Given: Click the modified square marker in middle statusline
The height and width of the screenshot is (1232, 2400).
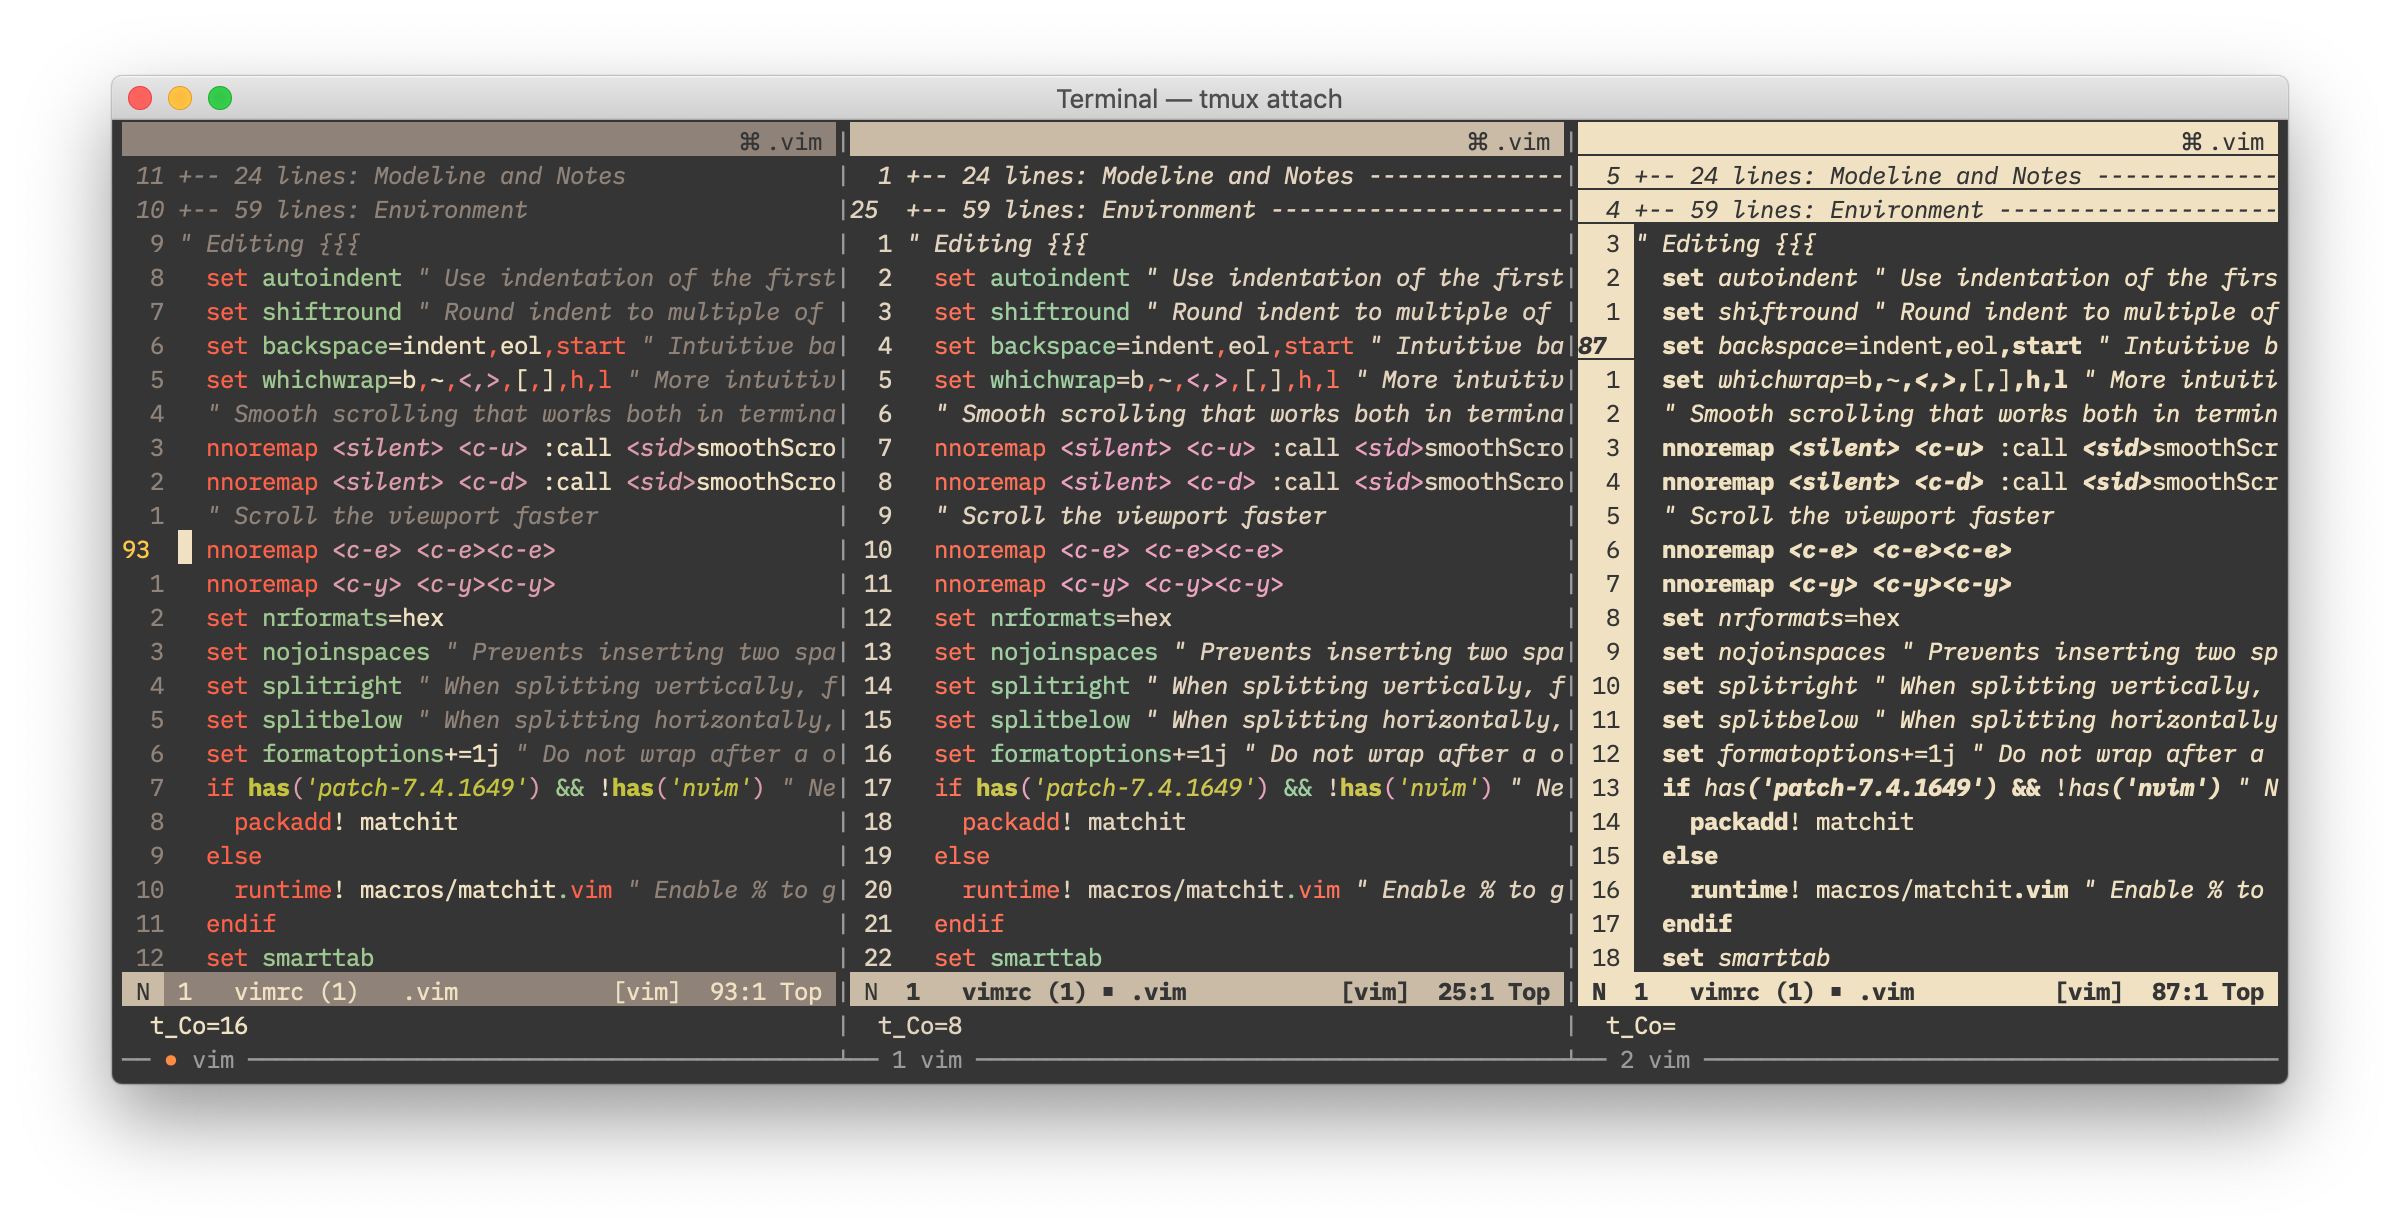Looking at the screenshot, I should coord(1108,992).
